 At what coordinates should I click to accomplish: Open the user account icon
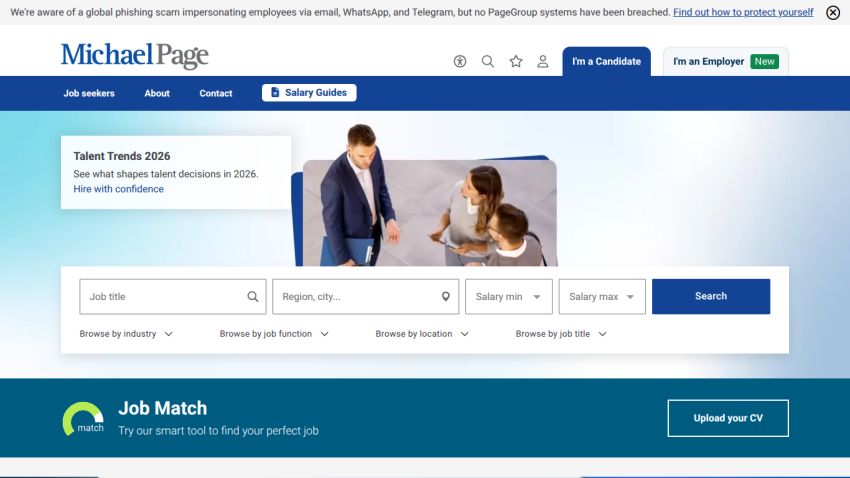[543, 61]
